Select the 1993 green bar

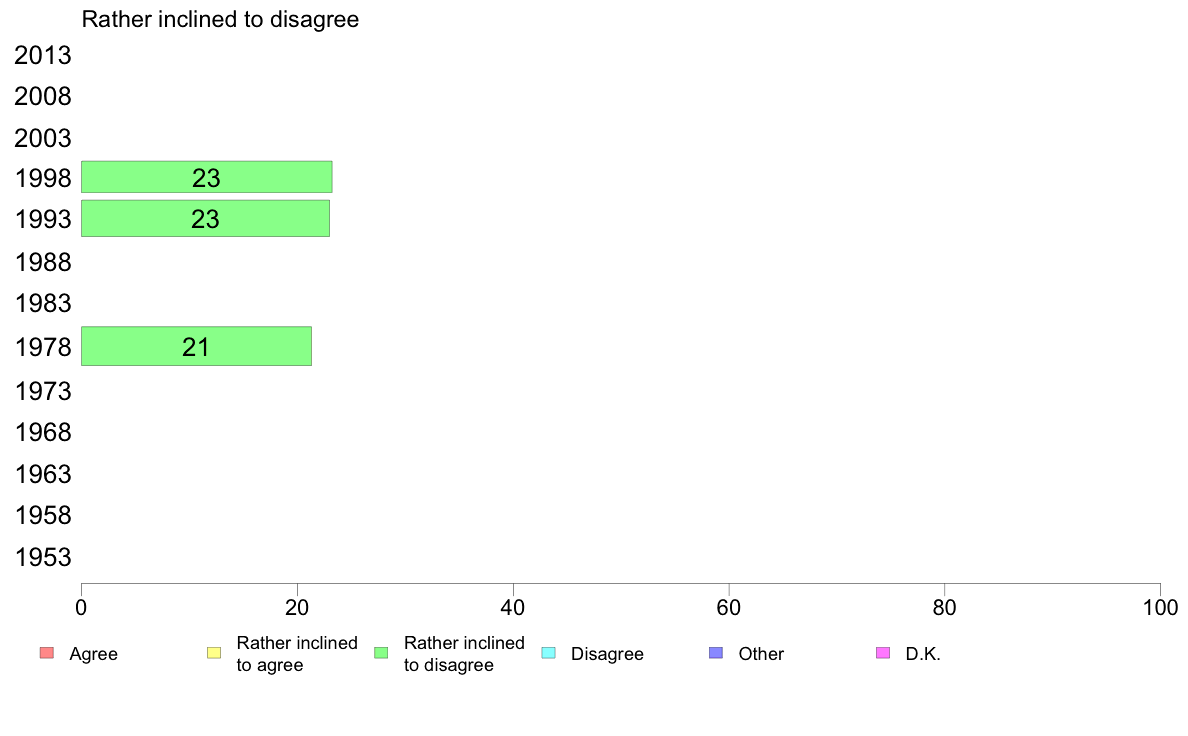pyautogui.click(x=205, y=218)
